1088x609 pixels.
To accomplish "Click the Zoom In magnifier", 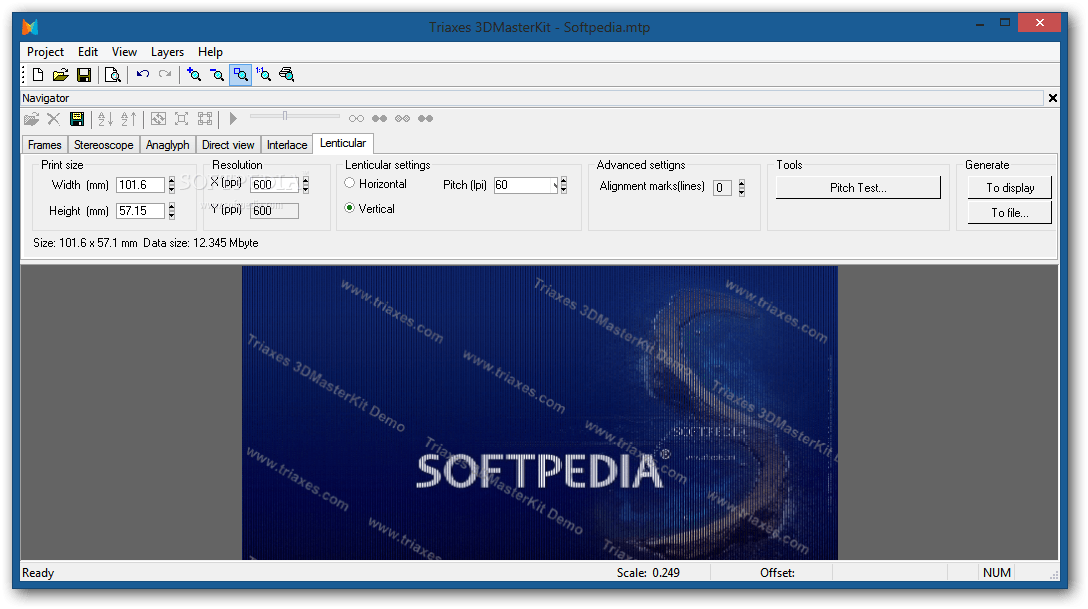I will coord(194,74).
